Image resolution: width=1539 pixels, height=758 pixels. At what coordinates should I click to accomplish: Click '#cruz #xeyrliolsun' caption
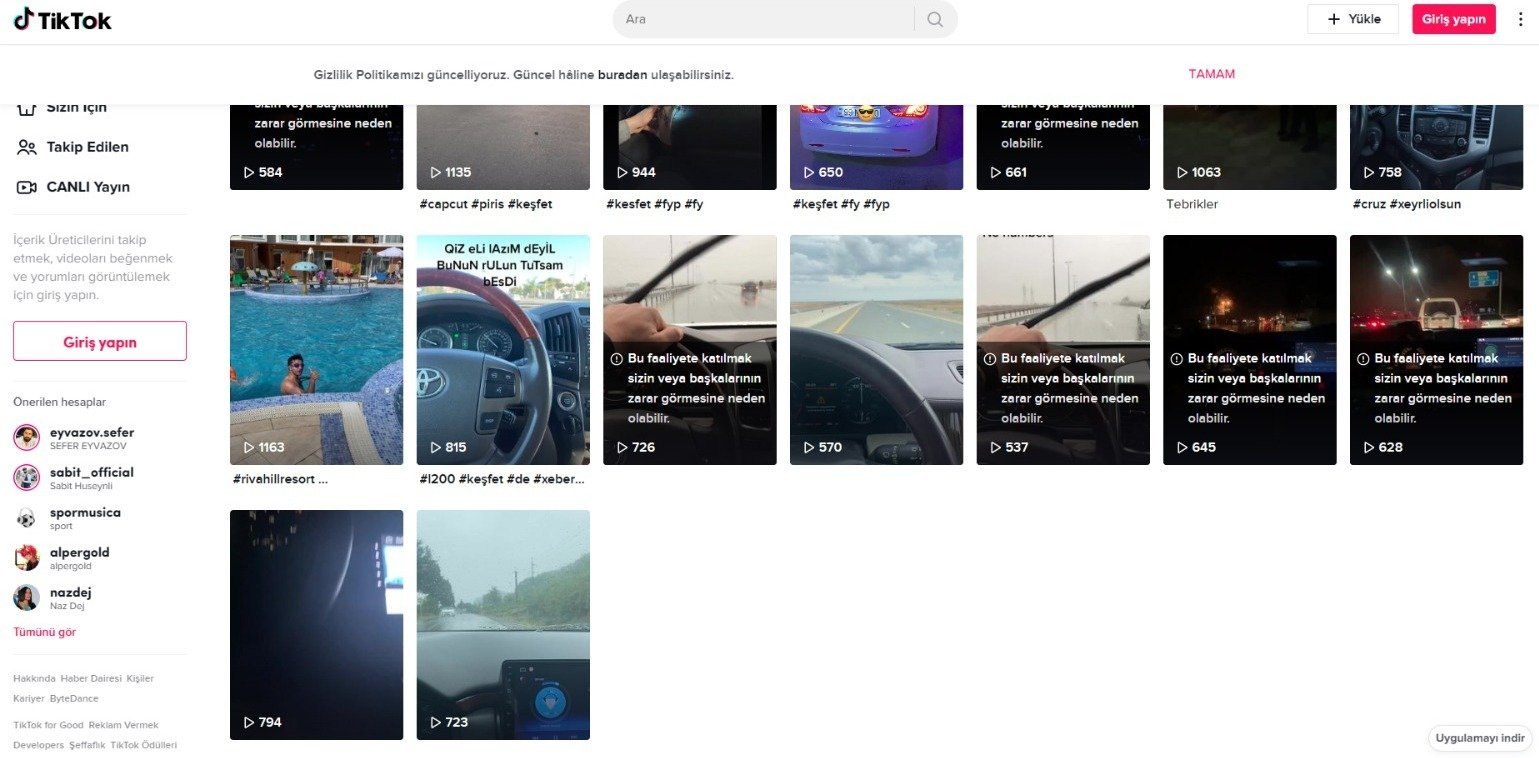(1407, 204)
